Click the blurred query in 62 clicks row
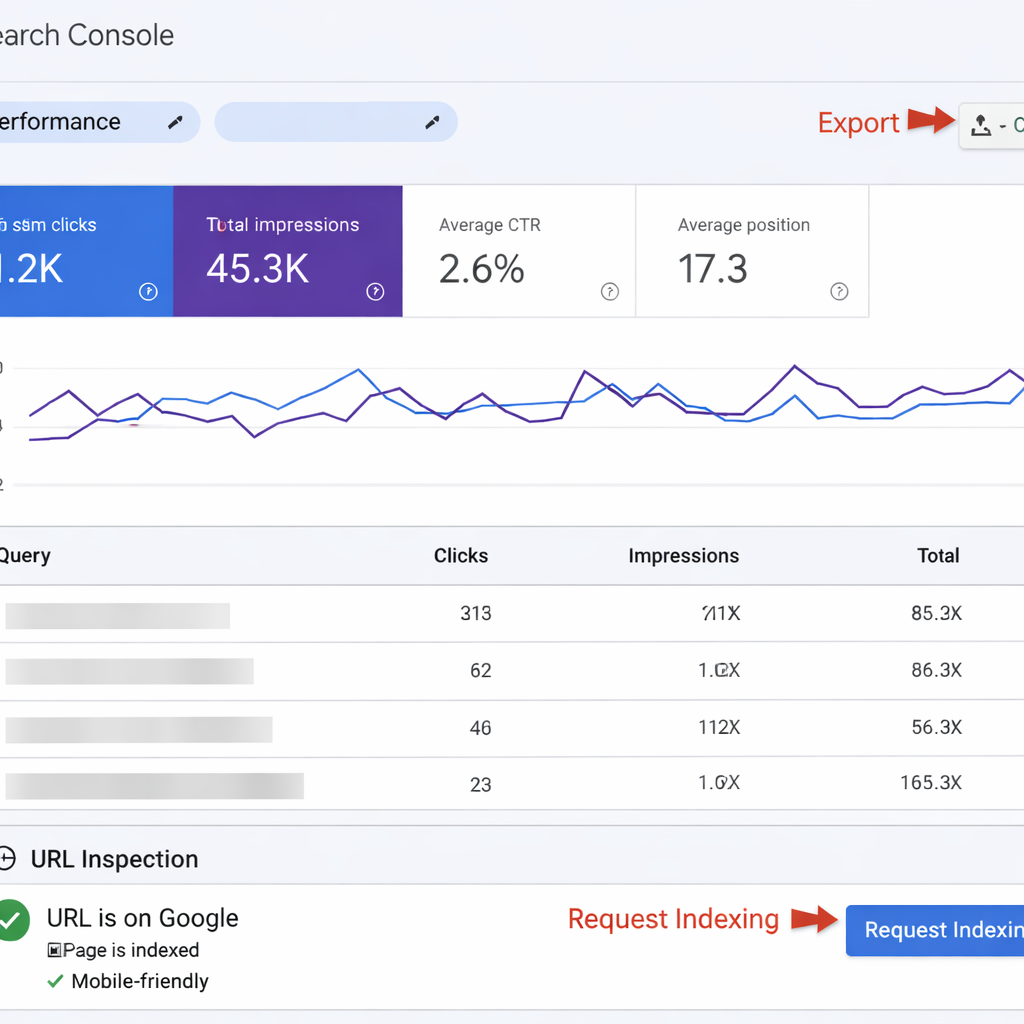The image size is (1024, 1024). pos(129,671)
